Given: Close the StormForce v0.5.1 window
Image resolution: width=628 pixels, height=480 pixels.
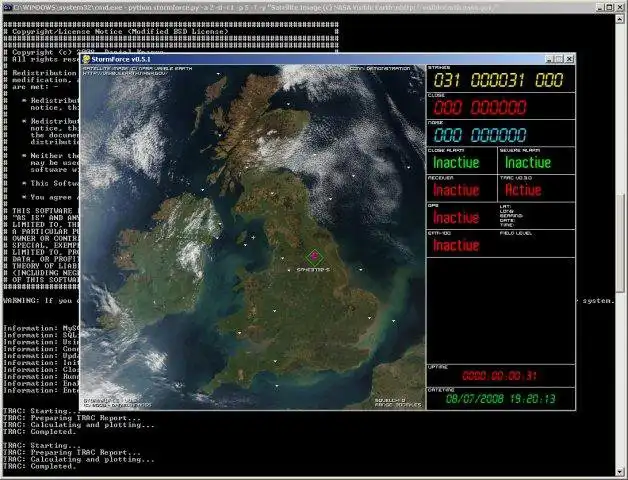Looking at the screenshot, I should tap(570, 59).
